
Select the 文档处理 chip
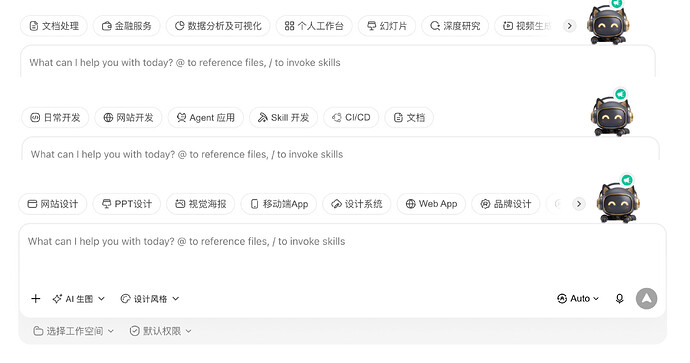coord(54,26)
